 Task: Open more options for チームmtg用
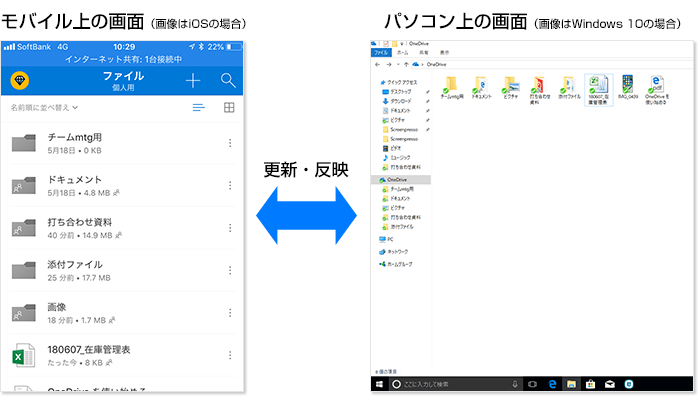230,143
